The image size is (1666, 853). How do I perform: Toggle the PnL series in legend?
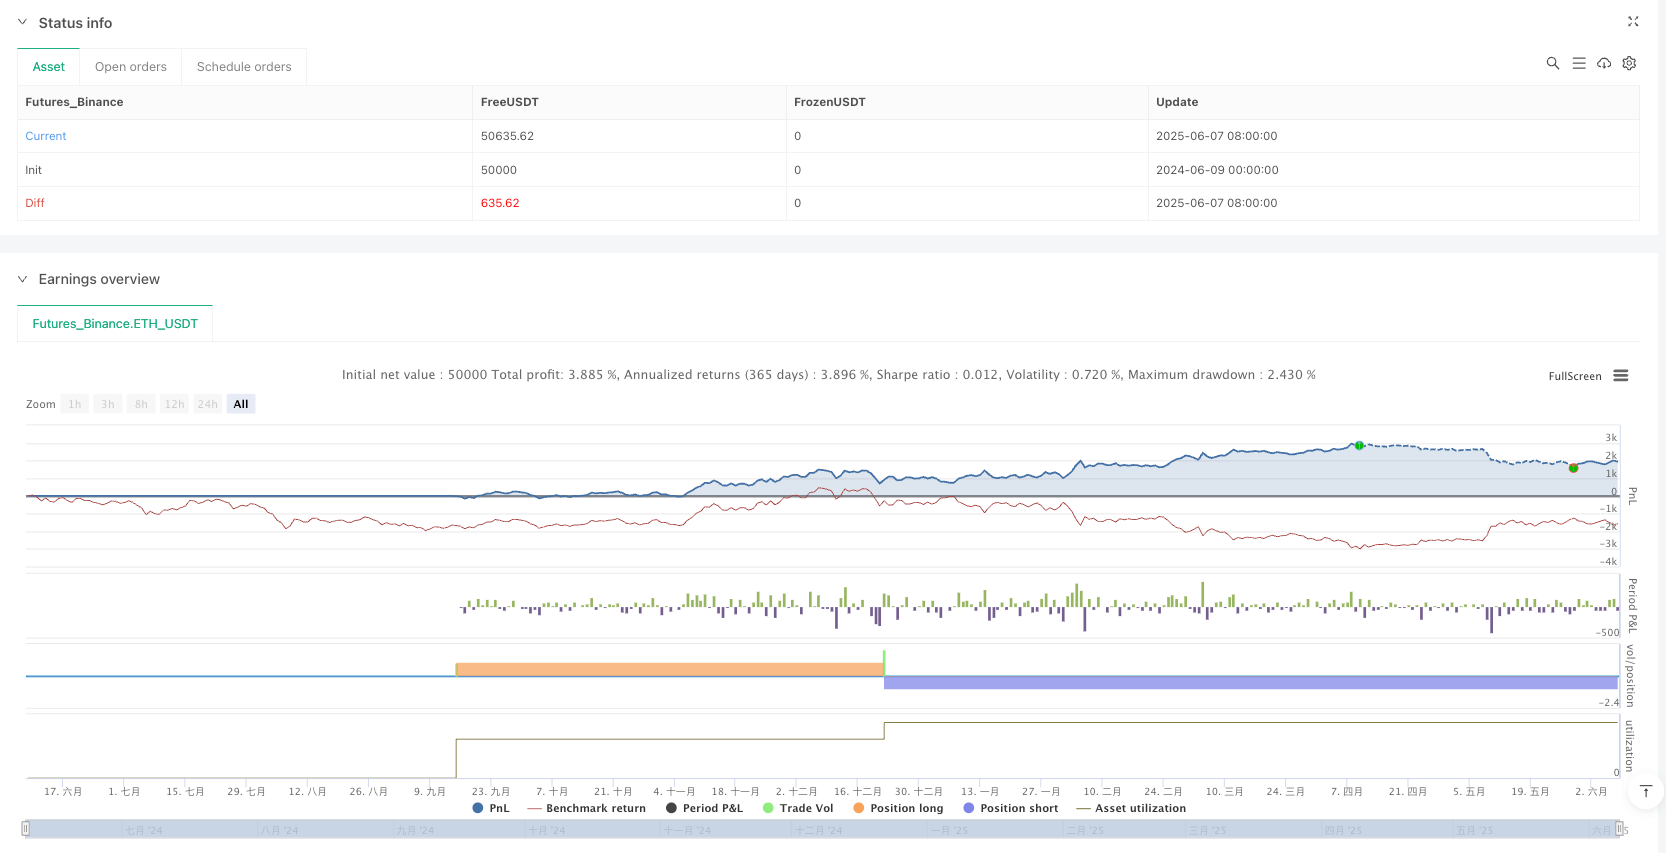[x=490, y=808]
